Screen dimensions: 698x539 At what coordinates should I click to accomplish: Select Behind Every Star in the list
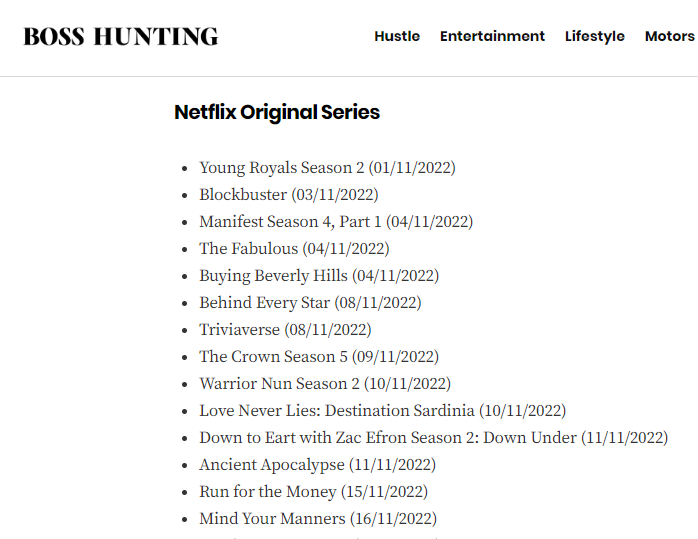pyautogui.click(x=310, y=303)
